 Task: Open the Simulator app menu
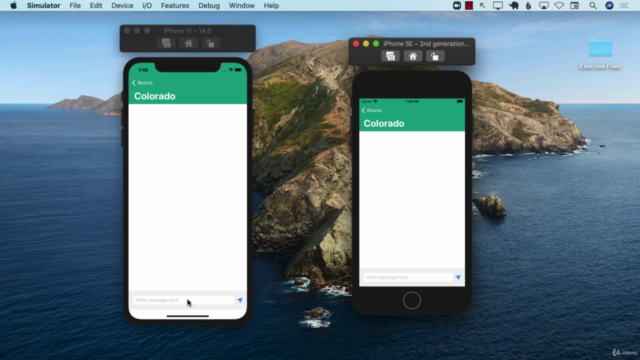pos(43,5)
